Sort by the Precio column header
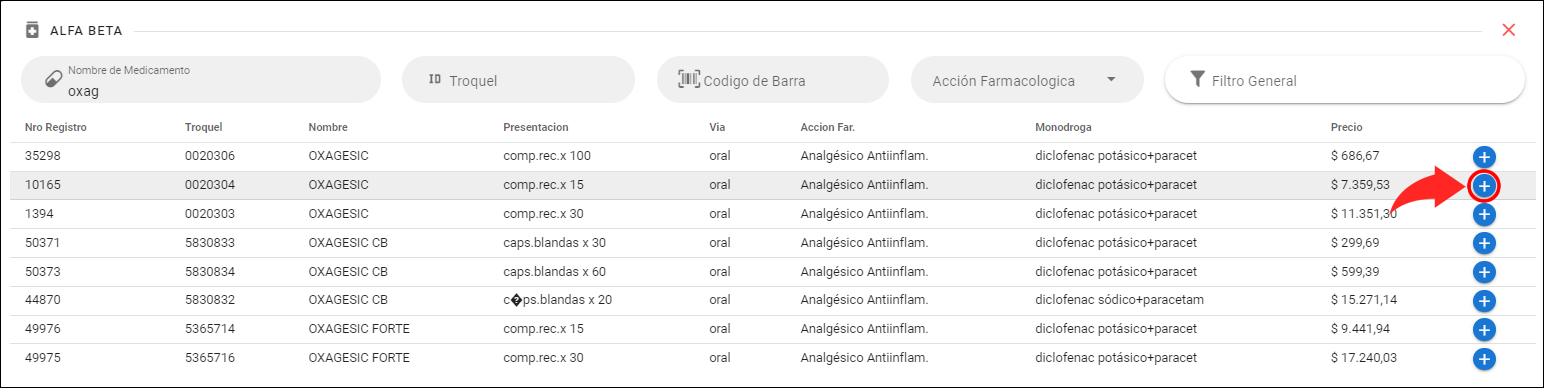This screenshot has height=388, width=1544. pos(1346,127)
